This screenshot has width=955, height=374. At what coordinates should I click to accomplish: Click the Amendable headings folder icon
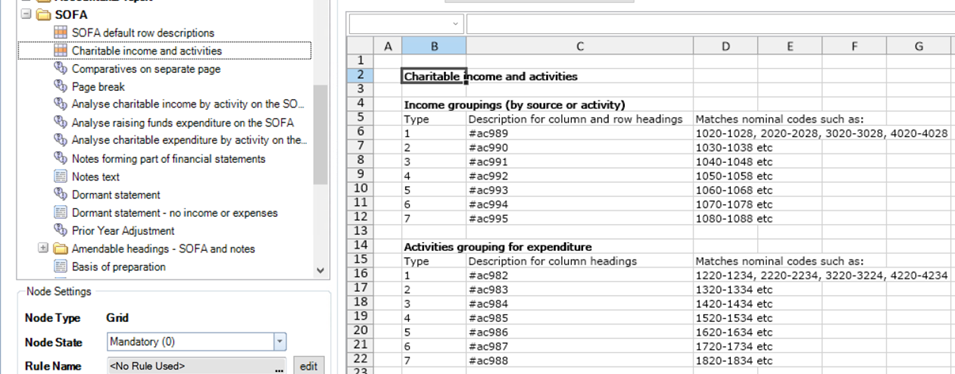click(60, 249)
